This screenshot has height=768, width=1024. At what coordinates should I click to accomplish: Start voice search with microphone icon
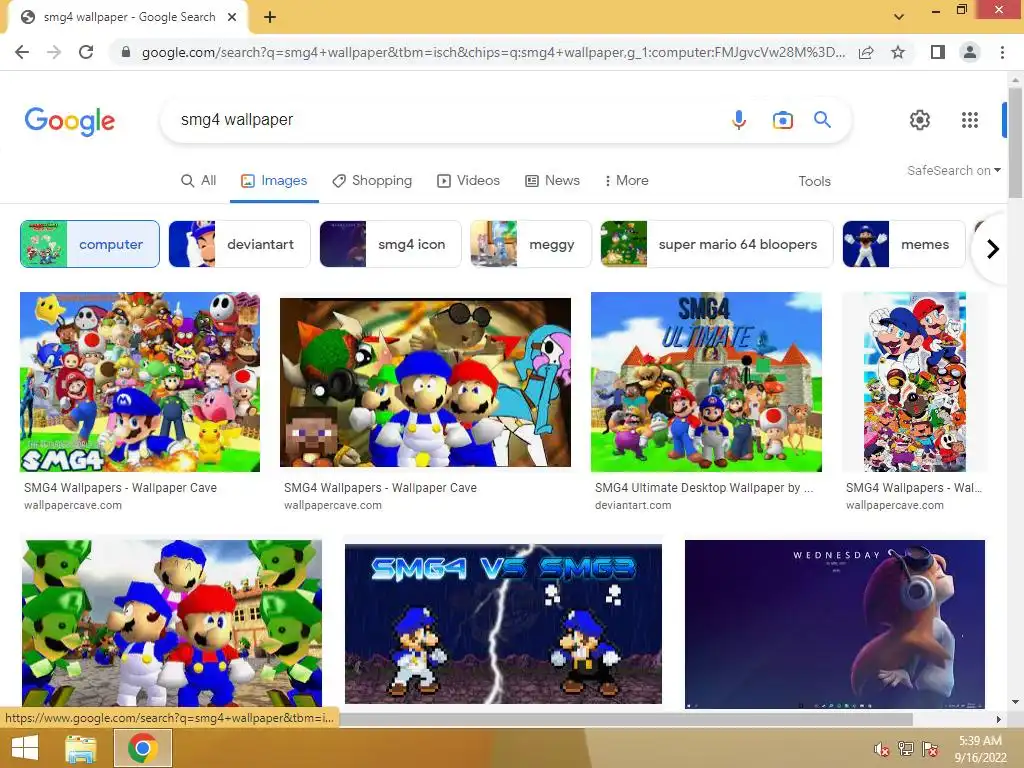tap(739, 120)
